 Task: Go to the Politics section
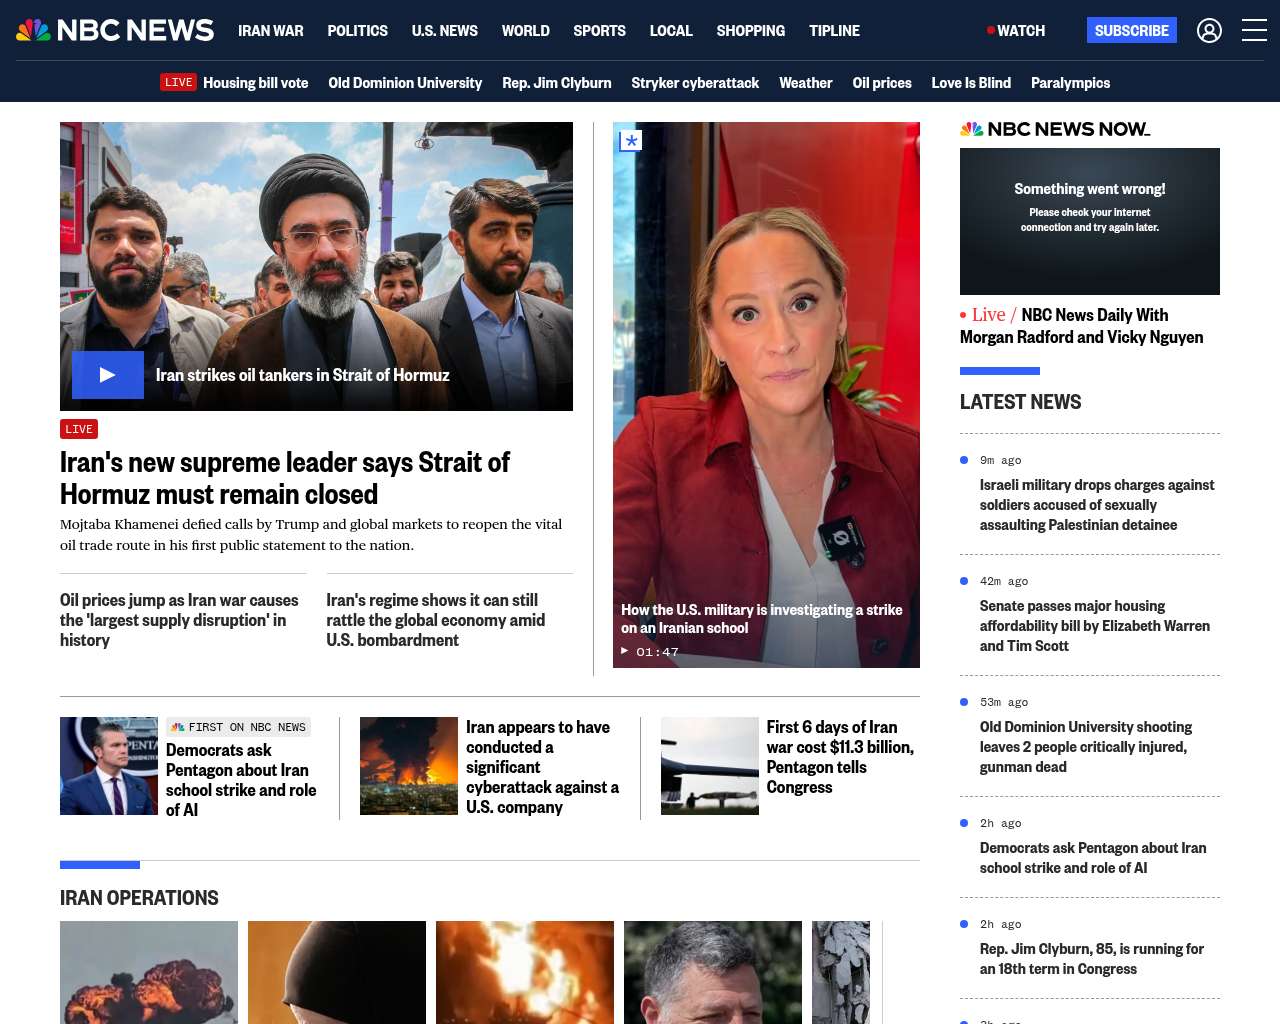[x=357, y=31]
